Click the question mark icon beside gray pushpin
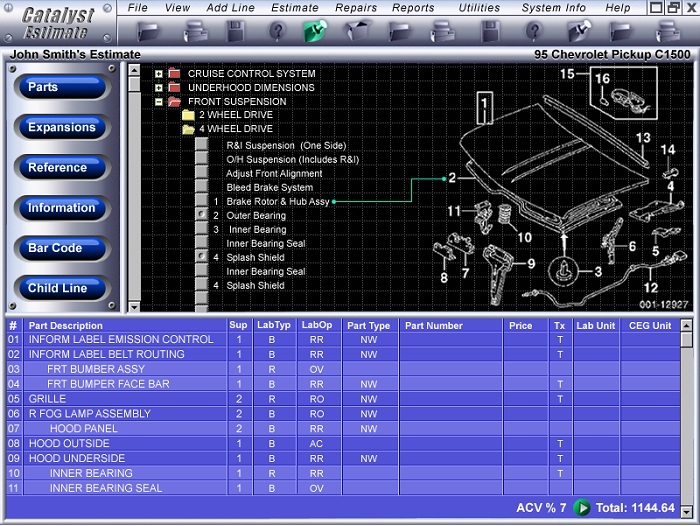Screen dimensions: 700x526 click(534, 32)
